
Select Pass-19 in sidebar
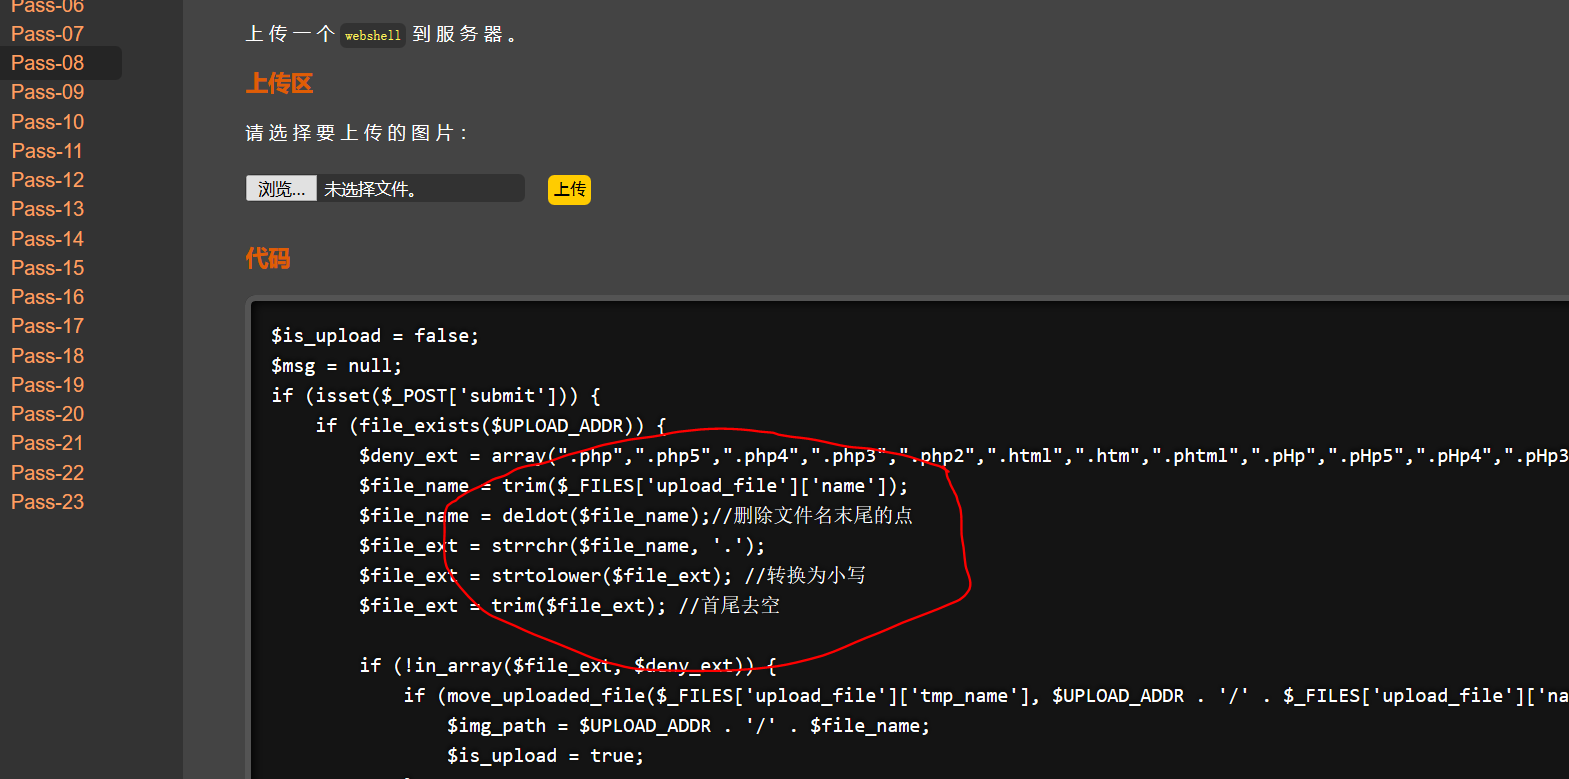coord(47,385)
